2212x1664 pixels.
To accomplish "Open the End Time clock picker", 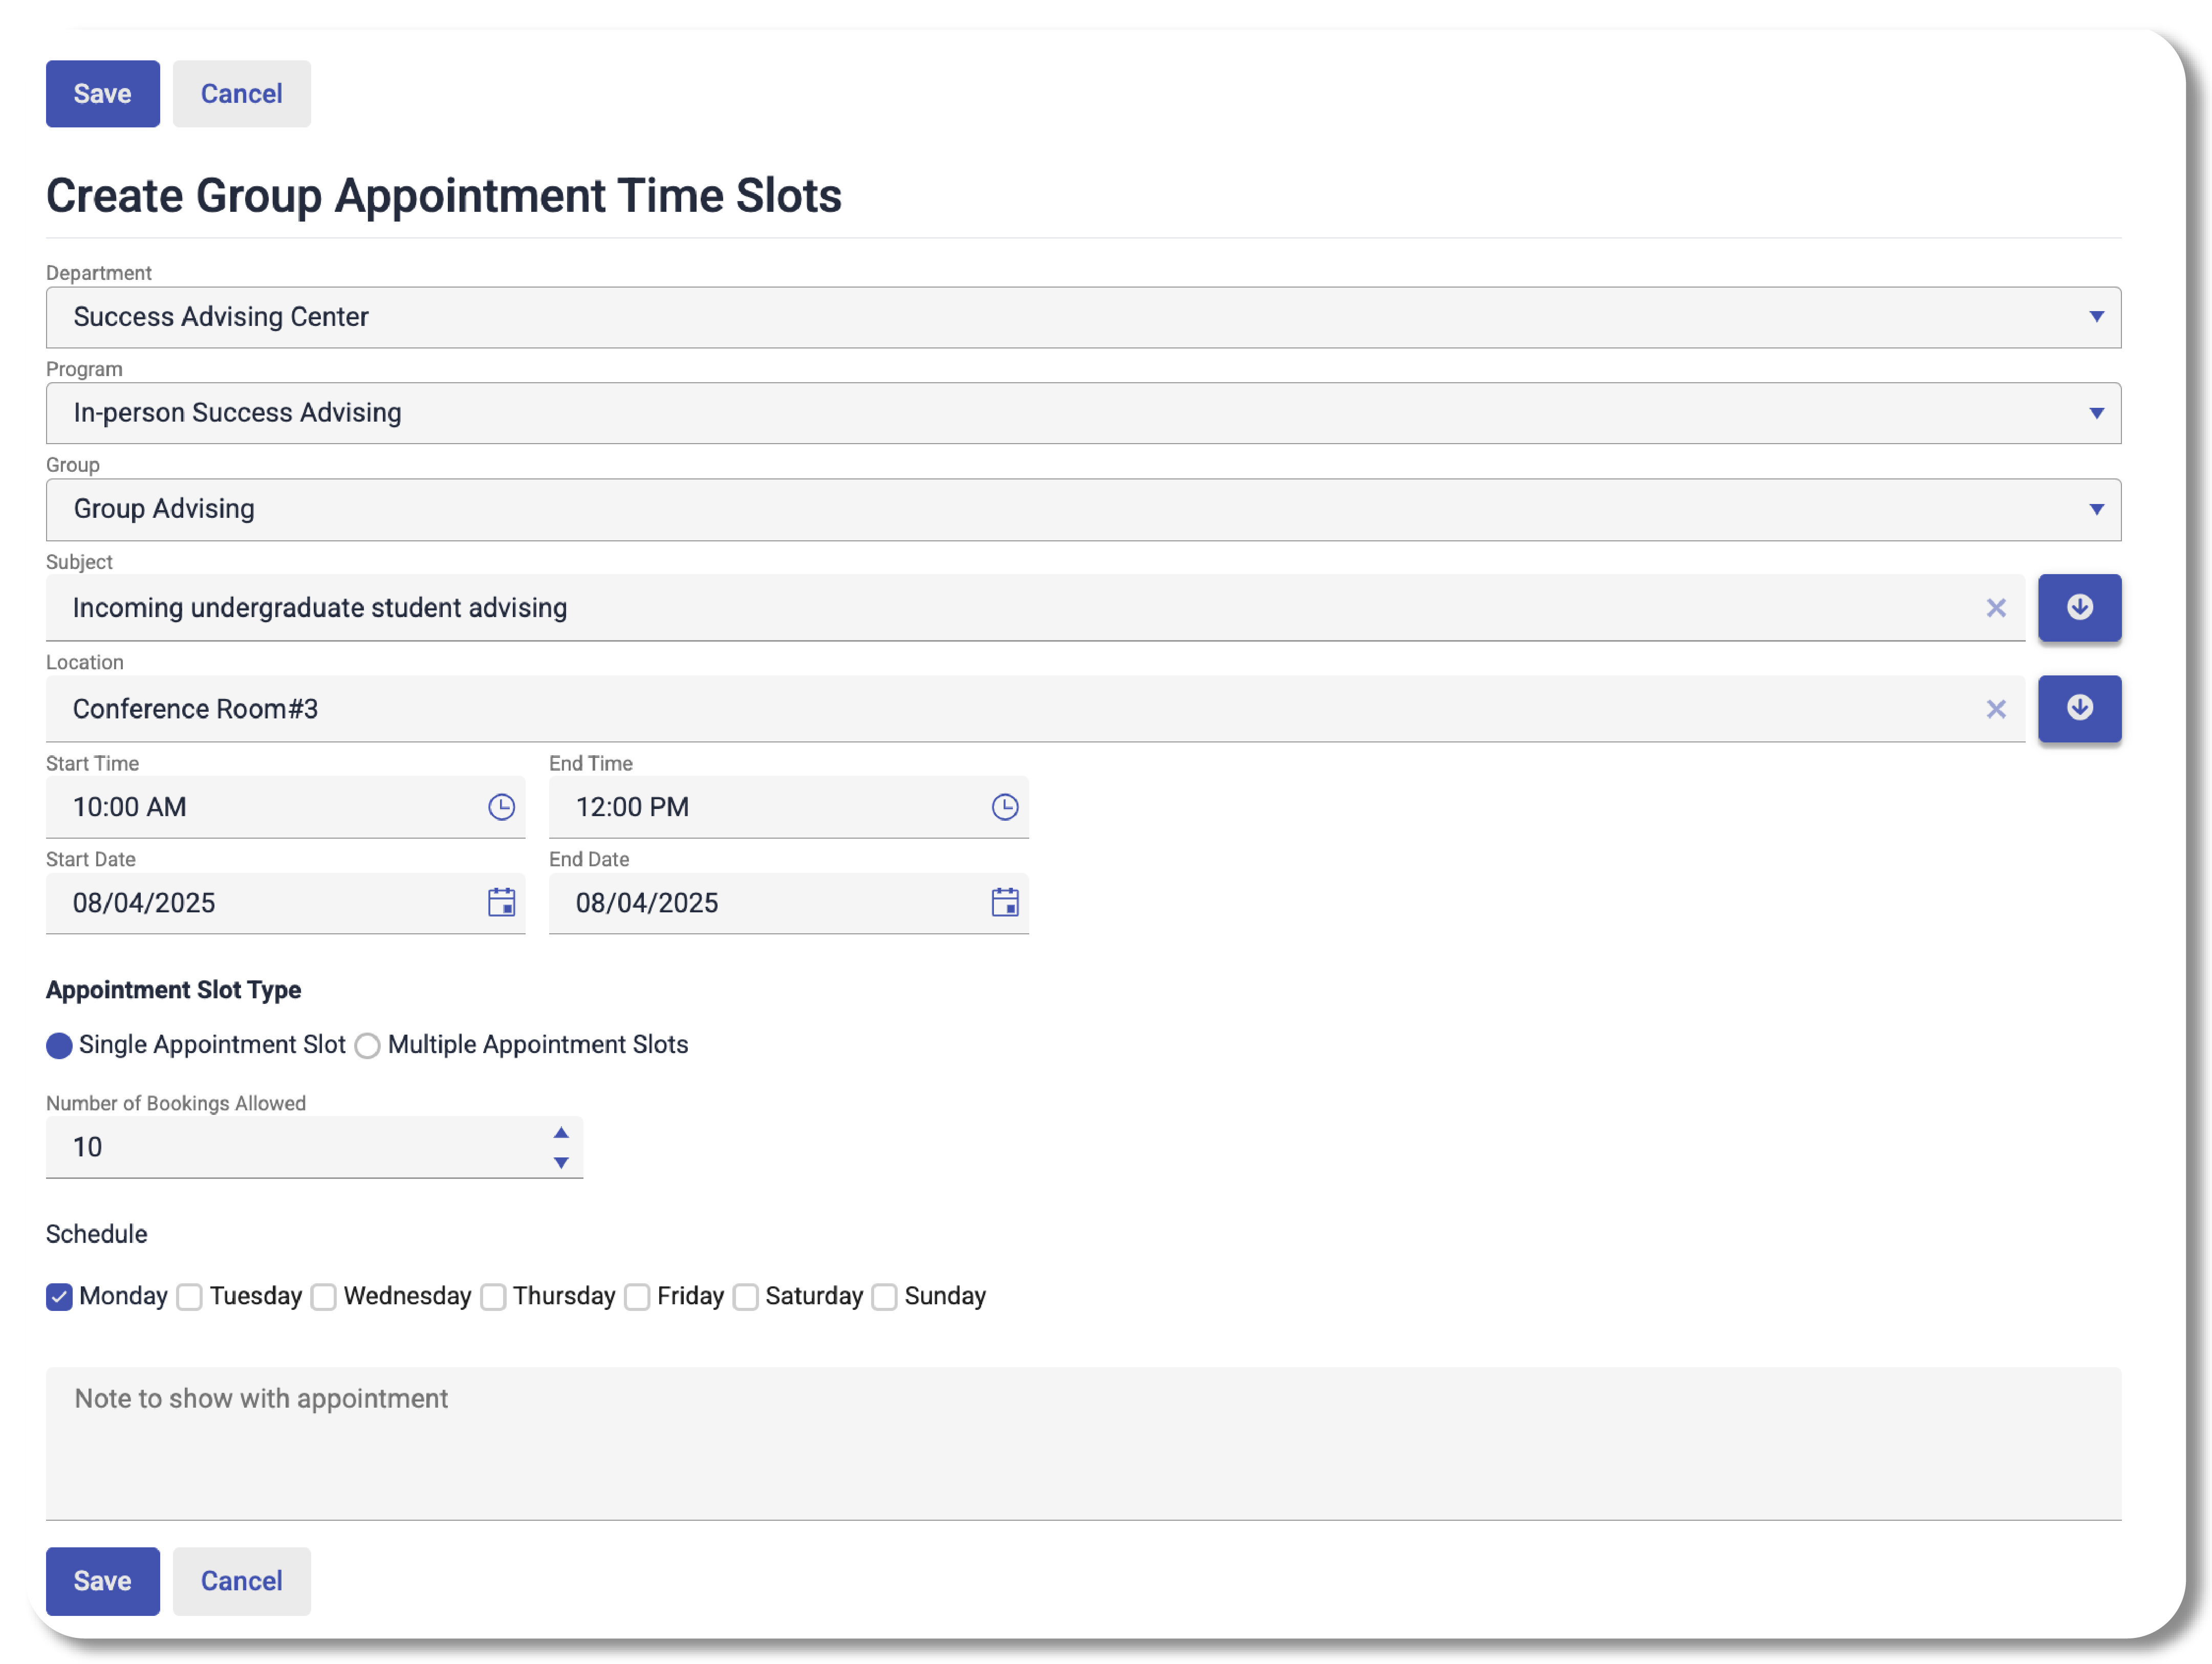I will (1004, 807).
